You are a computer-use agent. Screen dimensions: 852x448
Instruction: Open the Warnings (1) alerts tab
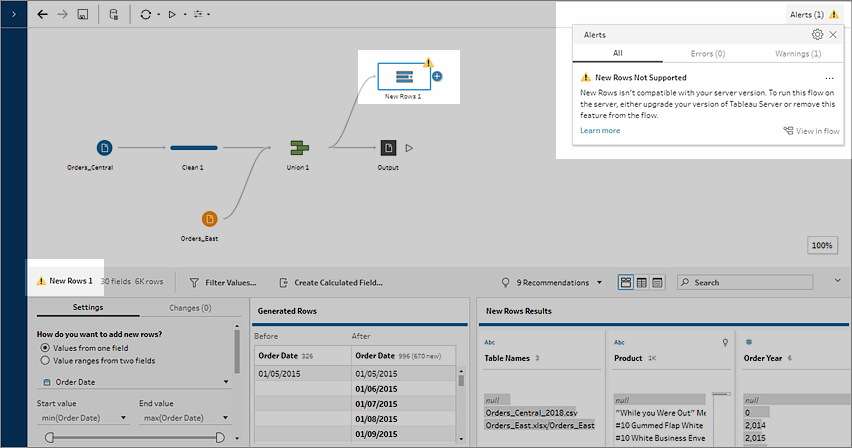(x=798, y=54)
